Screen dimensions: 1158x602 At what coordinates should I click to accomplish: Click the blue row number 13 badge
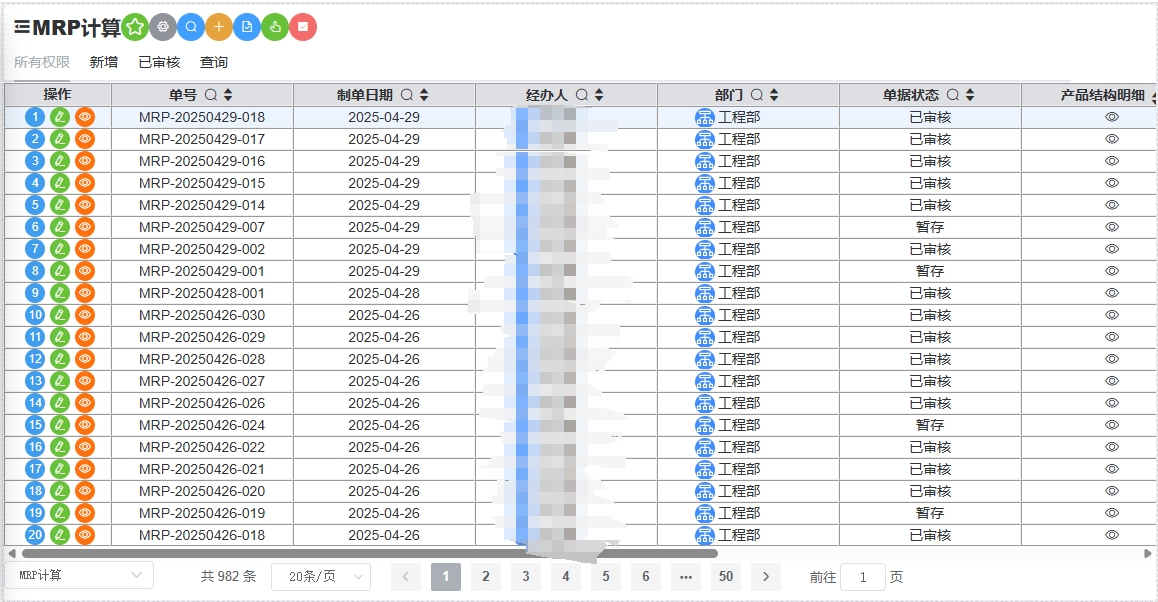click(x=35, y=381)
